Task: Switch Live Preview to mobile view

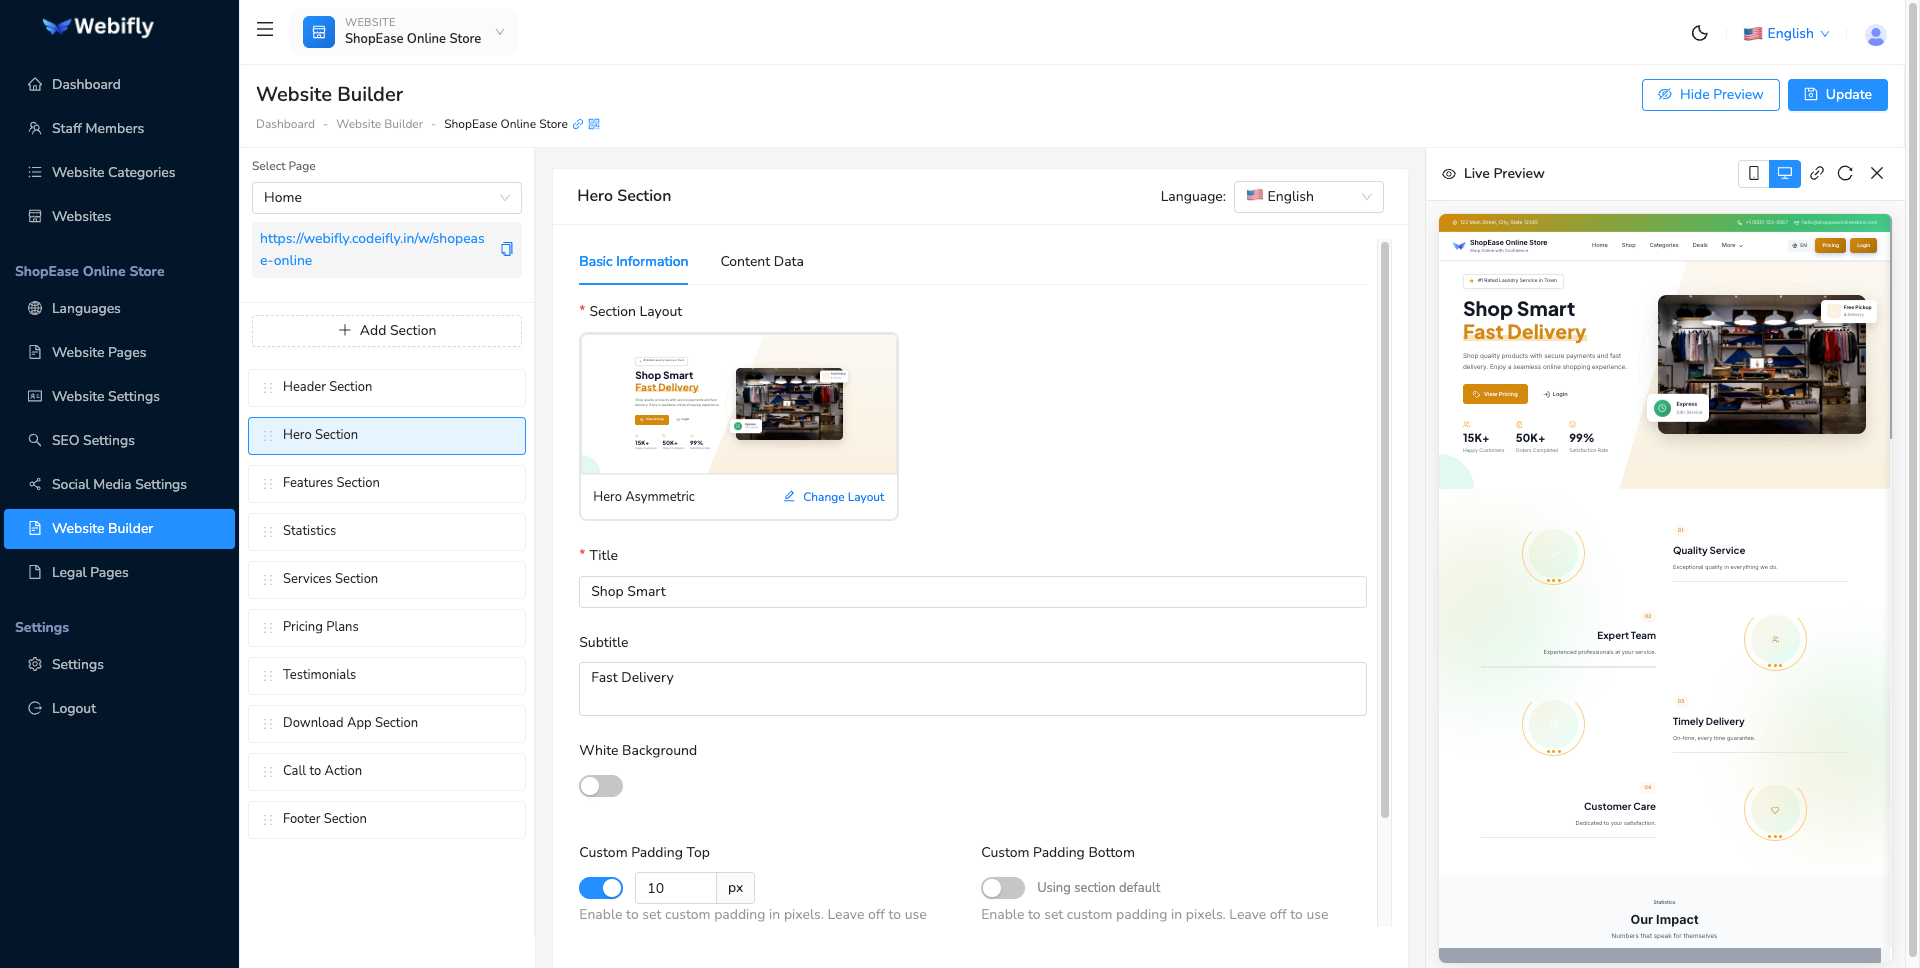Action: point(1753,173)
